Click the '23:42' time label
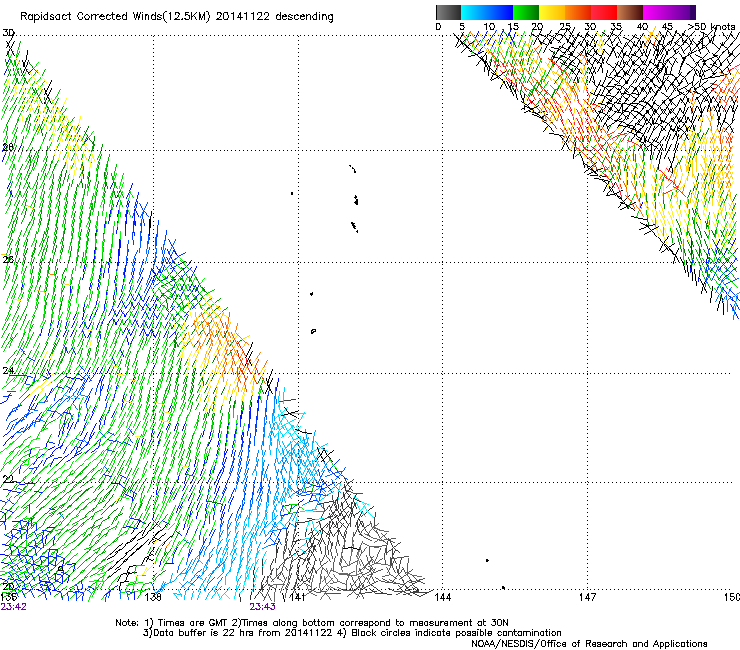Viewport: 740px width, 650px height. (13, 607)
